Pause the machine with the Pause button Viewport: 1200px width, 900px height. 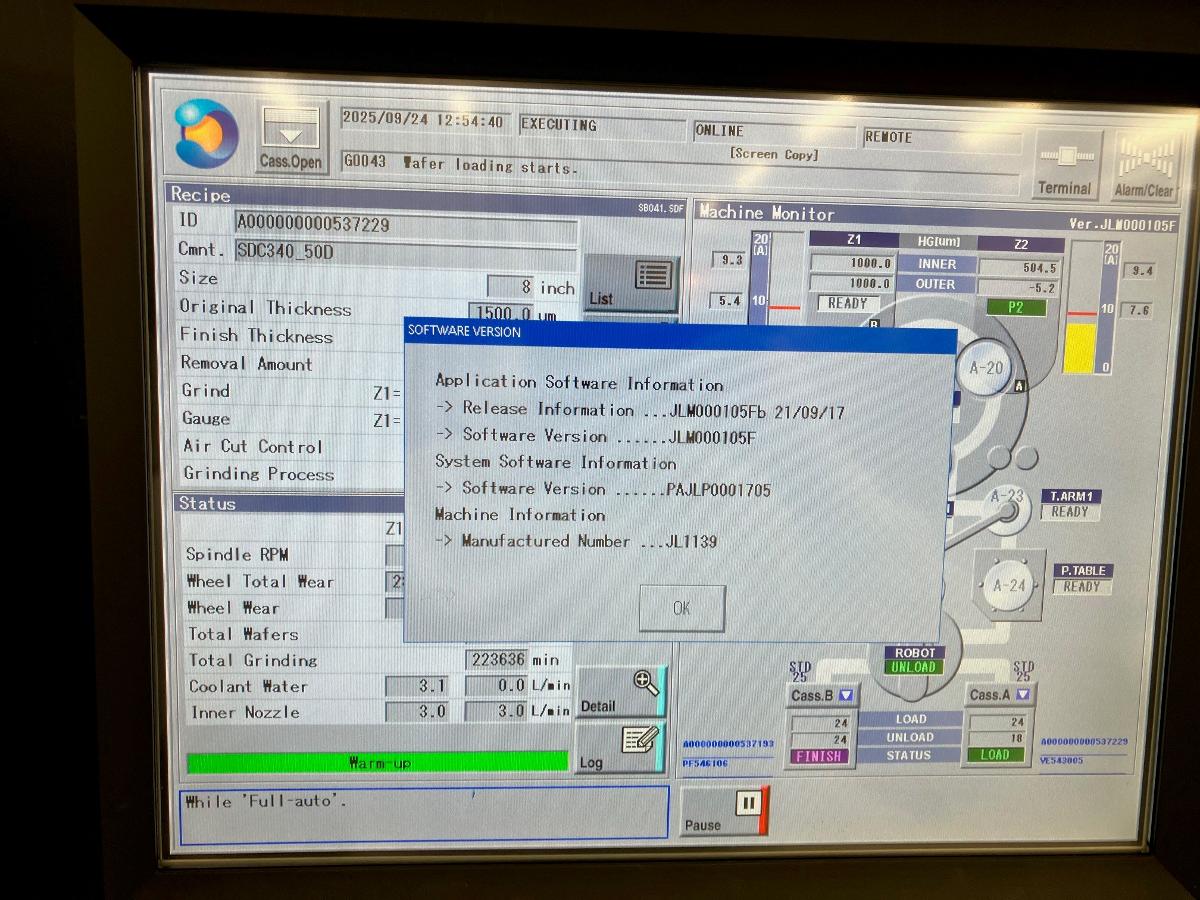coord(723,811)
